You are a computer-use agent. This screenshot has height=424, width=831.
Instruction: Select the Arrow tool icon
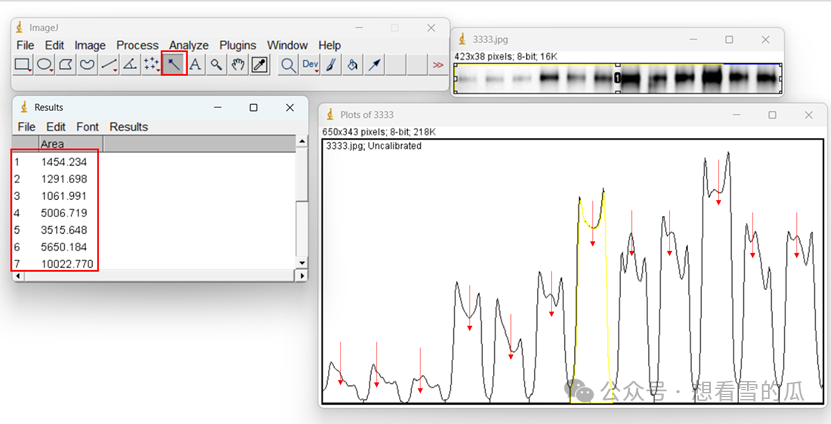tap(375, 65)
